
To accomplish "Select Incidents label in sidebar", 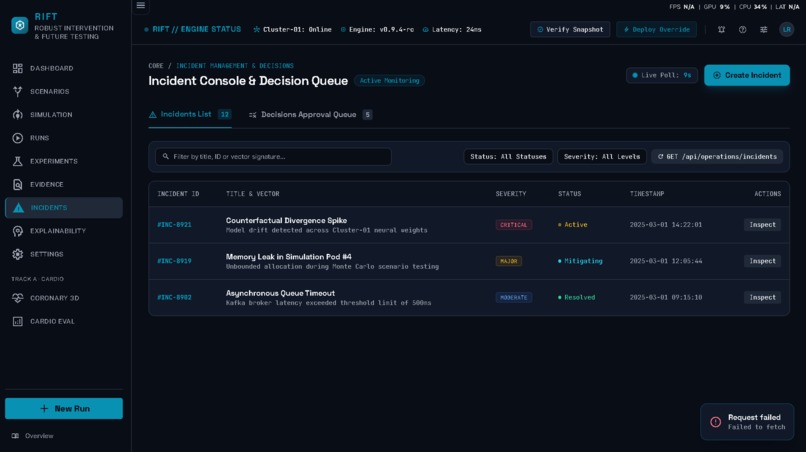I will (x=49, y=208).
